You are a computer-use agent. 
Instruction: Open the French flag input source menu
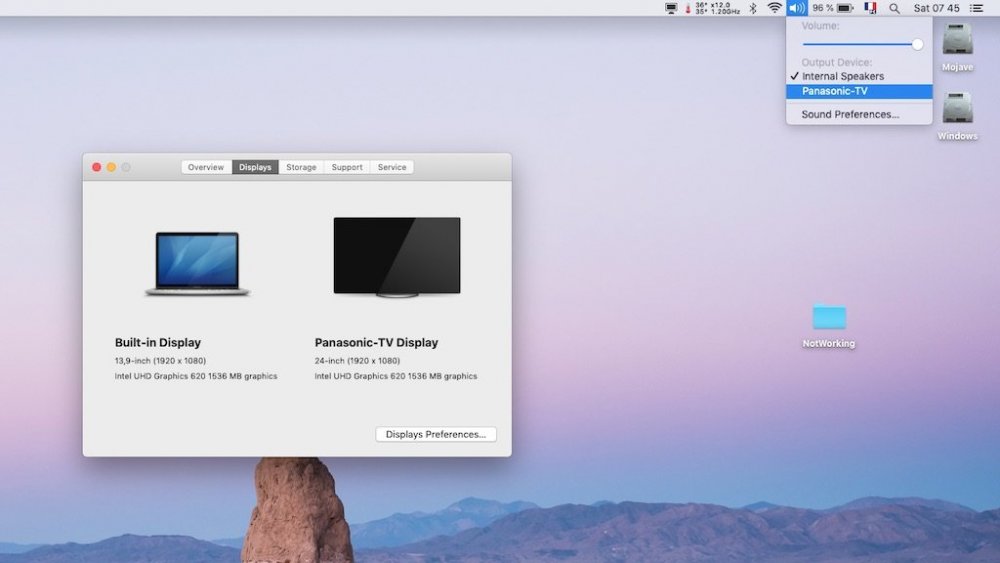tap(871, 8)
